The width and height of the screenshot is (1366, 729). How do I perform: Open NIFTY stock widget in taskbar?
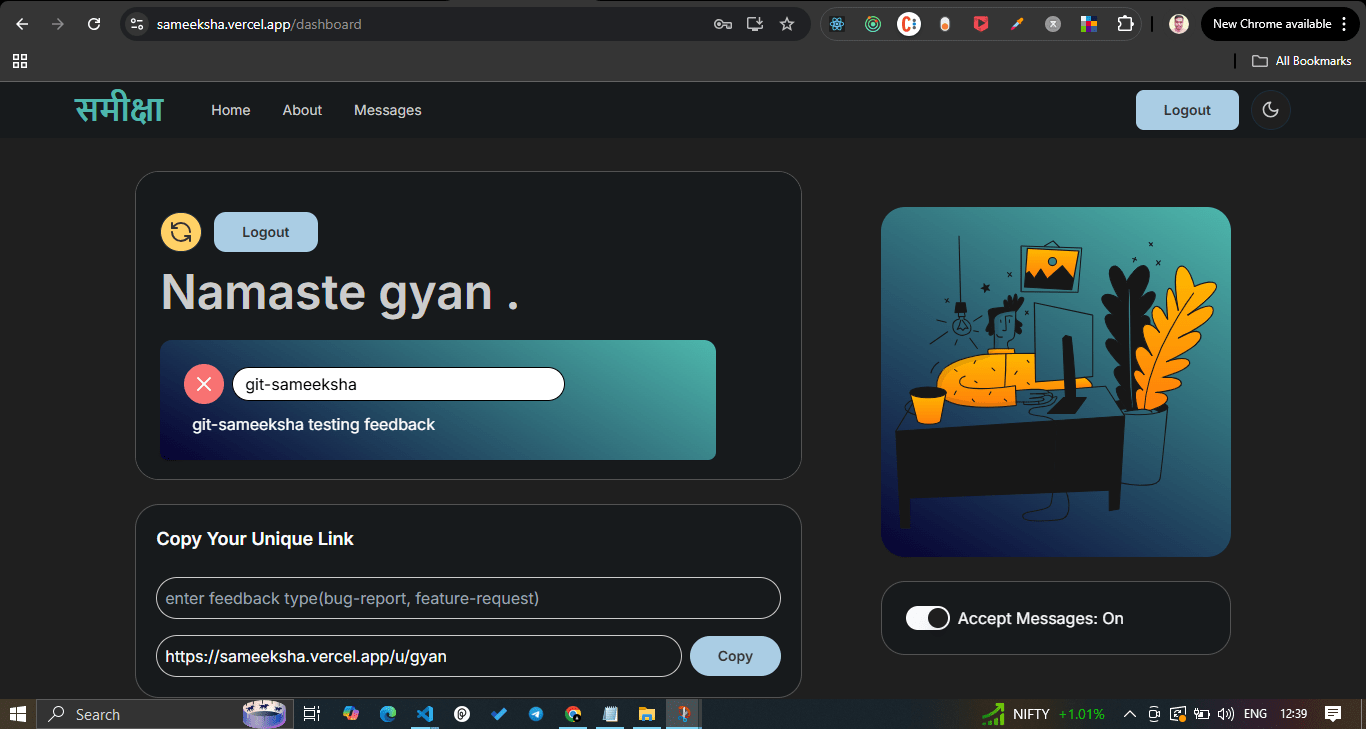(1043, 714)
